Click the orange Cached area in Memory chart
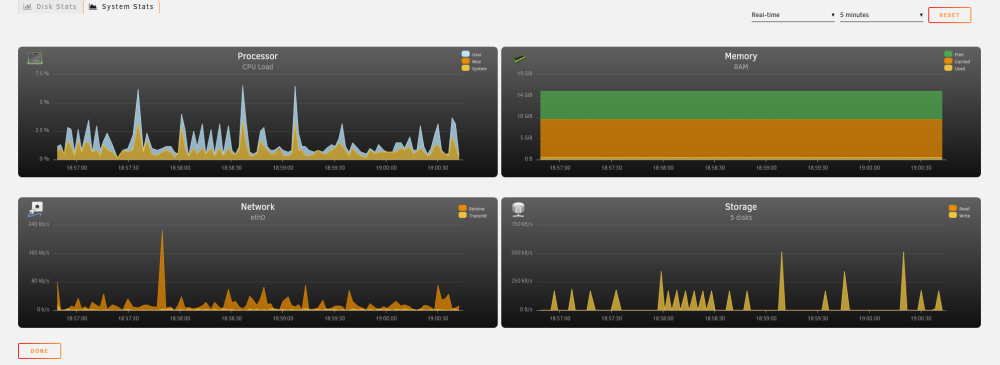Screen dimensions: 1000x365 coord(741,138)
